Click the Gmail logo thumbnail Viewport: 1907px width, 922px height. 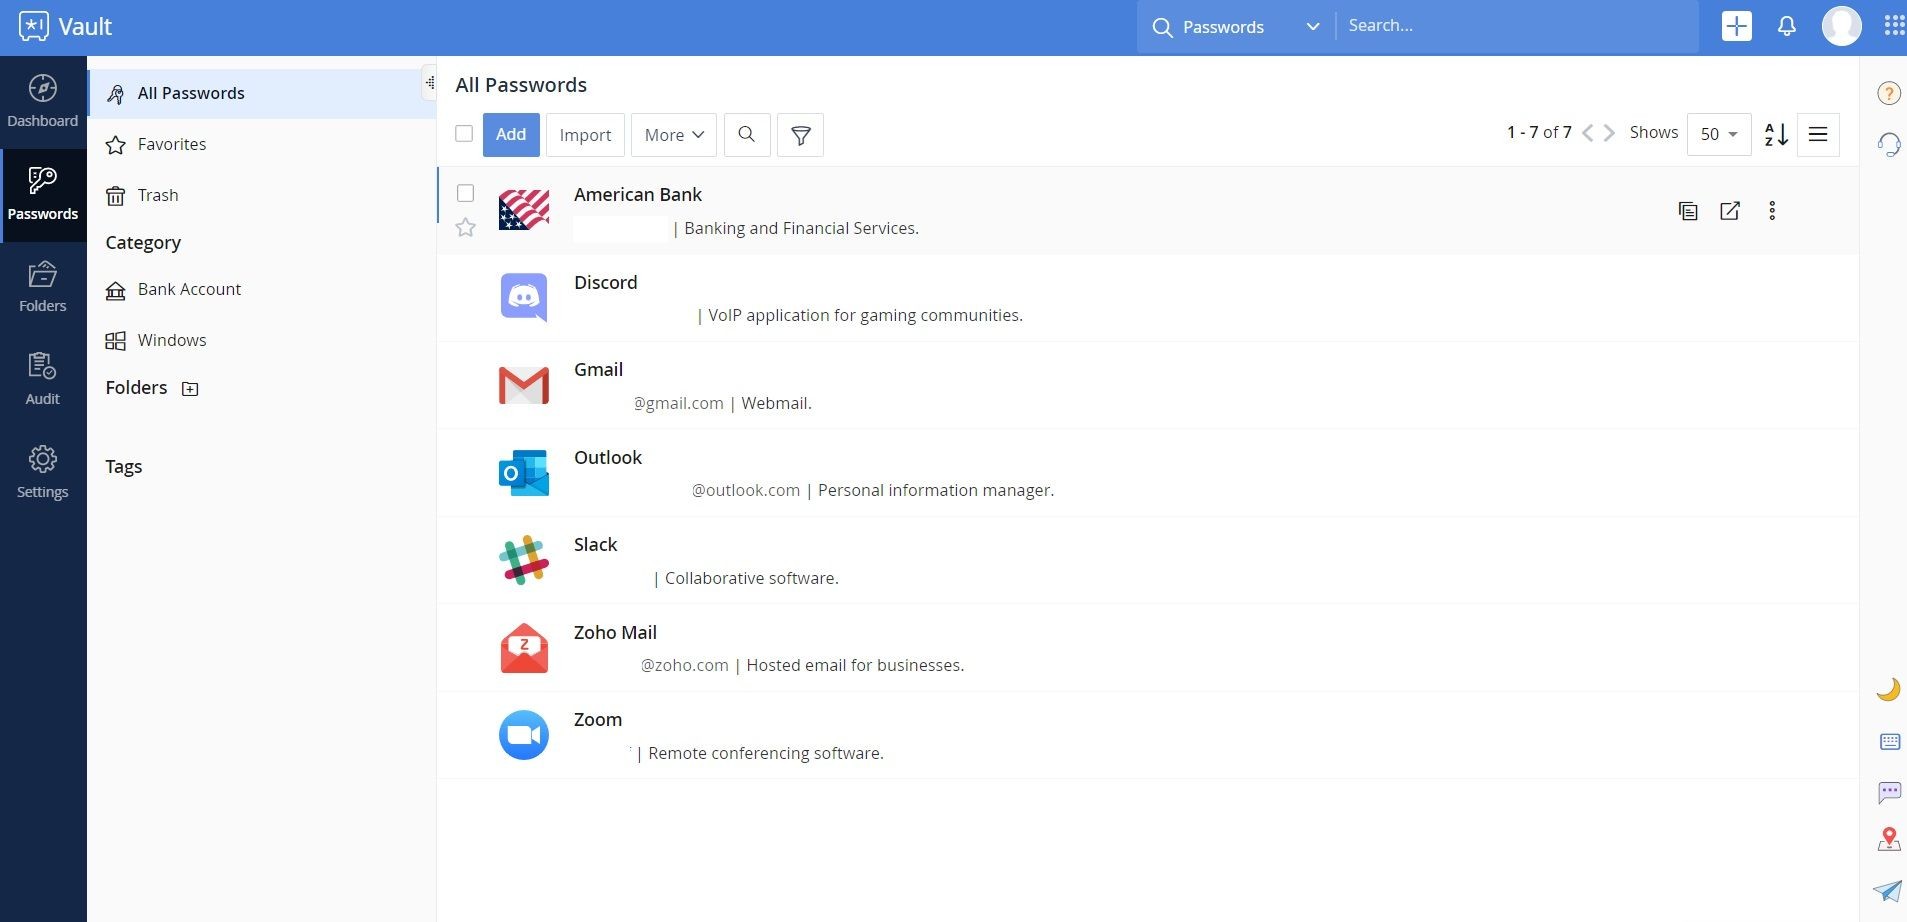[x=524, y=386]
